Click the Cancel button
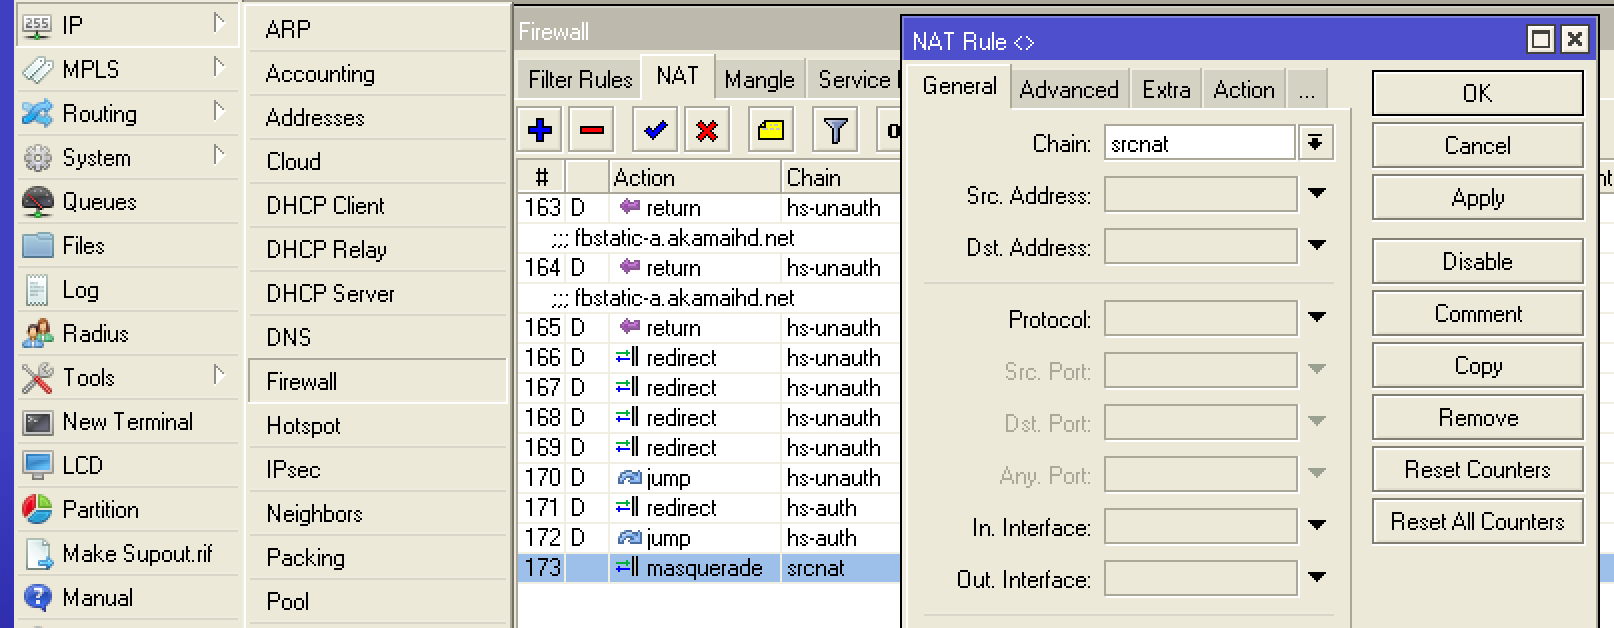 pyautogui.click(x=1477, y=146)
